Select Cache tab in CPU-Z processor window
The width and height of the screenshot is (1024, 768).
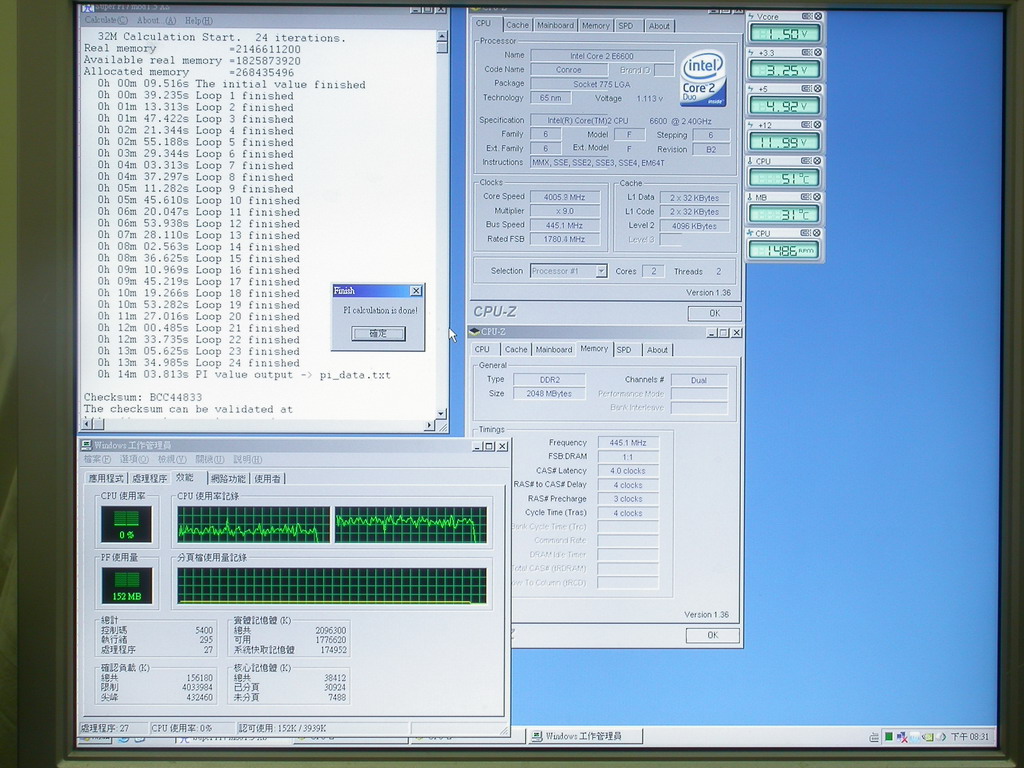point(517,25)
